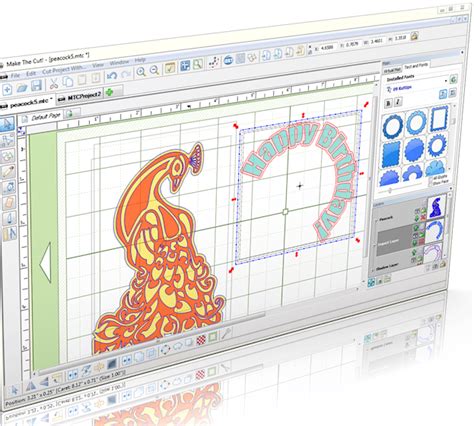Click the green plus new tab icon
474x426 pixels.
(109, 92)
